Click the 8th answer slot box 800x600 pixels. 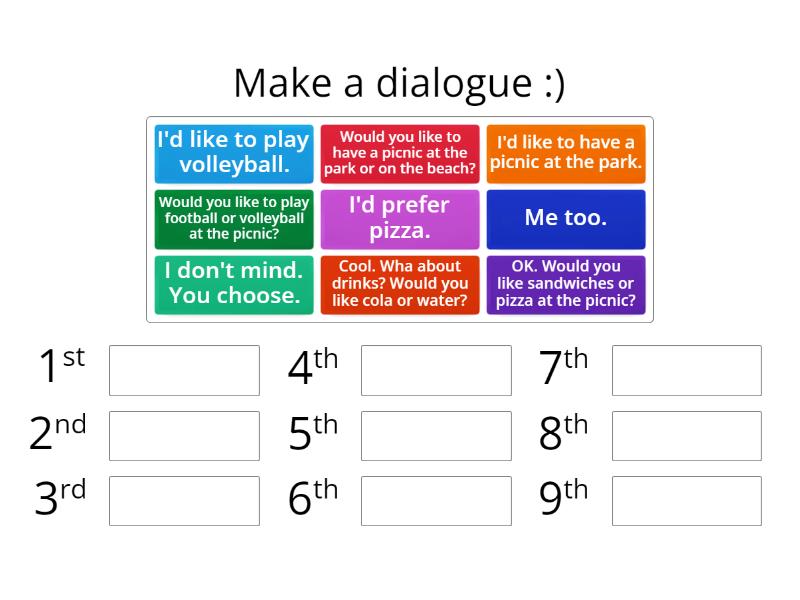tap(687, 436)
